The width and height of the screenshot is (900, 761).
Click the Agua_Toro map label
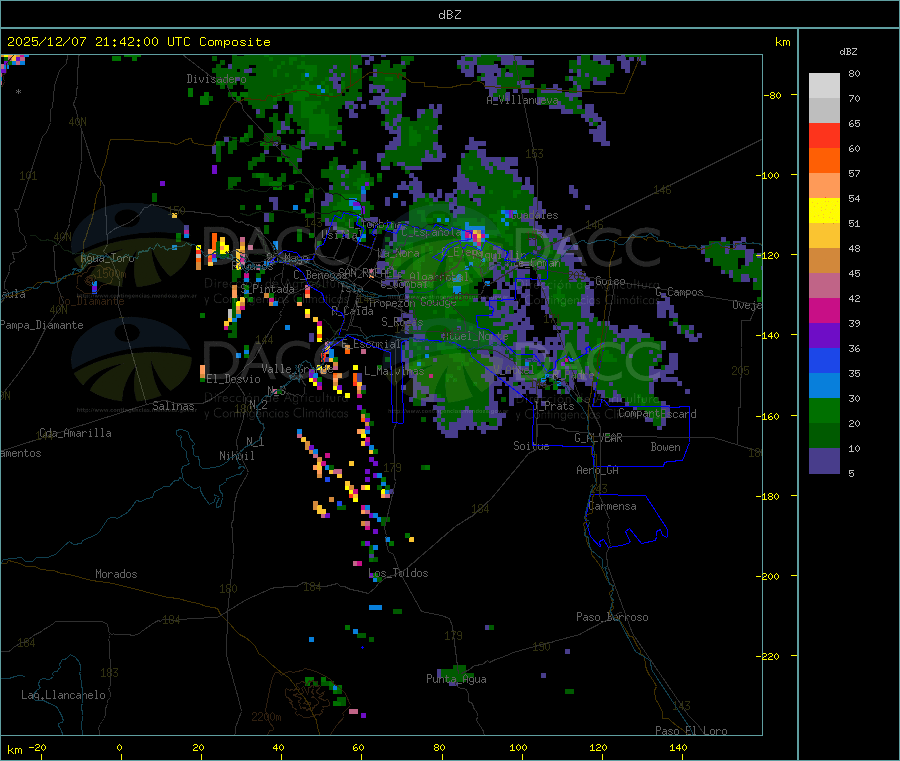pos(107,258)
